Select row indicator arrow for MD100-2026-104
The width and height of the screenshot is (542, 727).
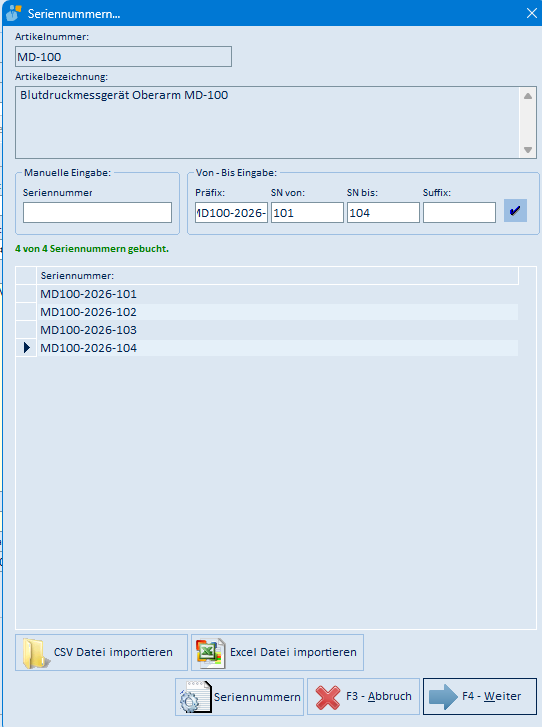(x=26, y=348)
